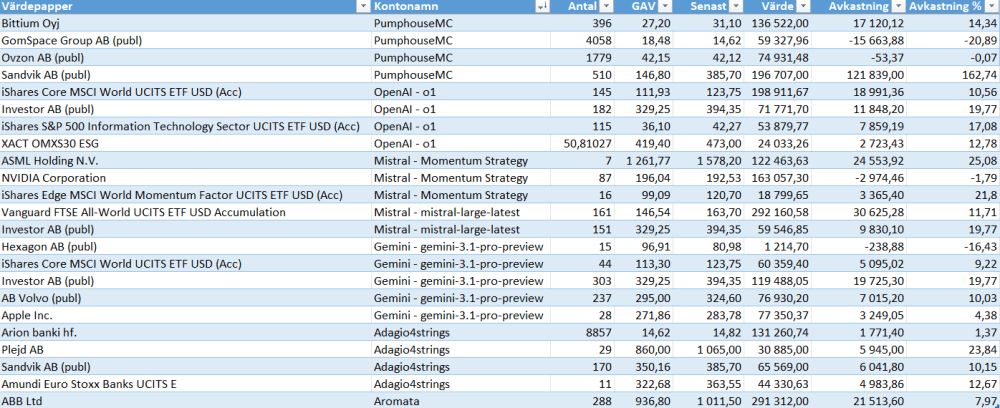
Task: Select the Apple Inc. cell
Action: point(186,316)
